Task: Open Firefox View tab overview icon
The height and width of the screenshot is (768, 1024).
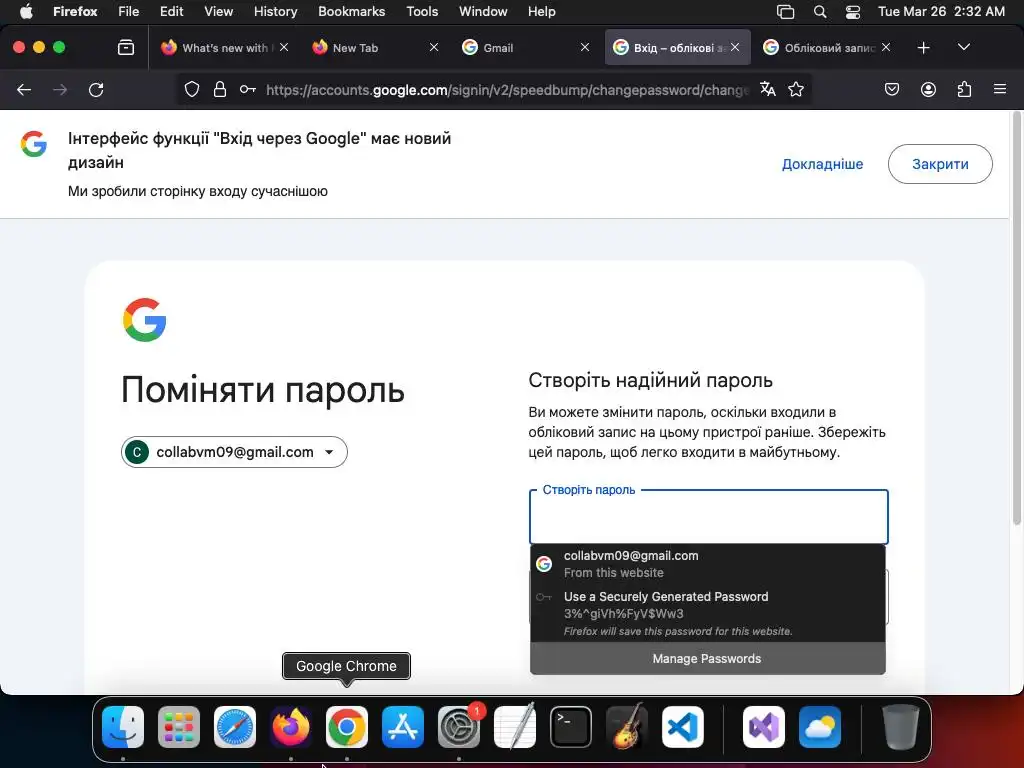Action: tap(125, 47)
